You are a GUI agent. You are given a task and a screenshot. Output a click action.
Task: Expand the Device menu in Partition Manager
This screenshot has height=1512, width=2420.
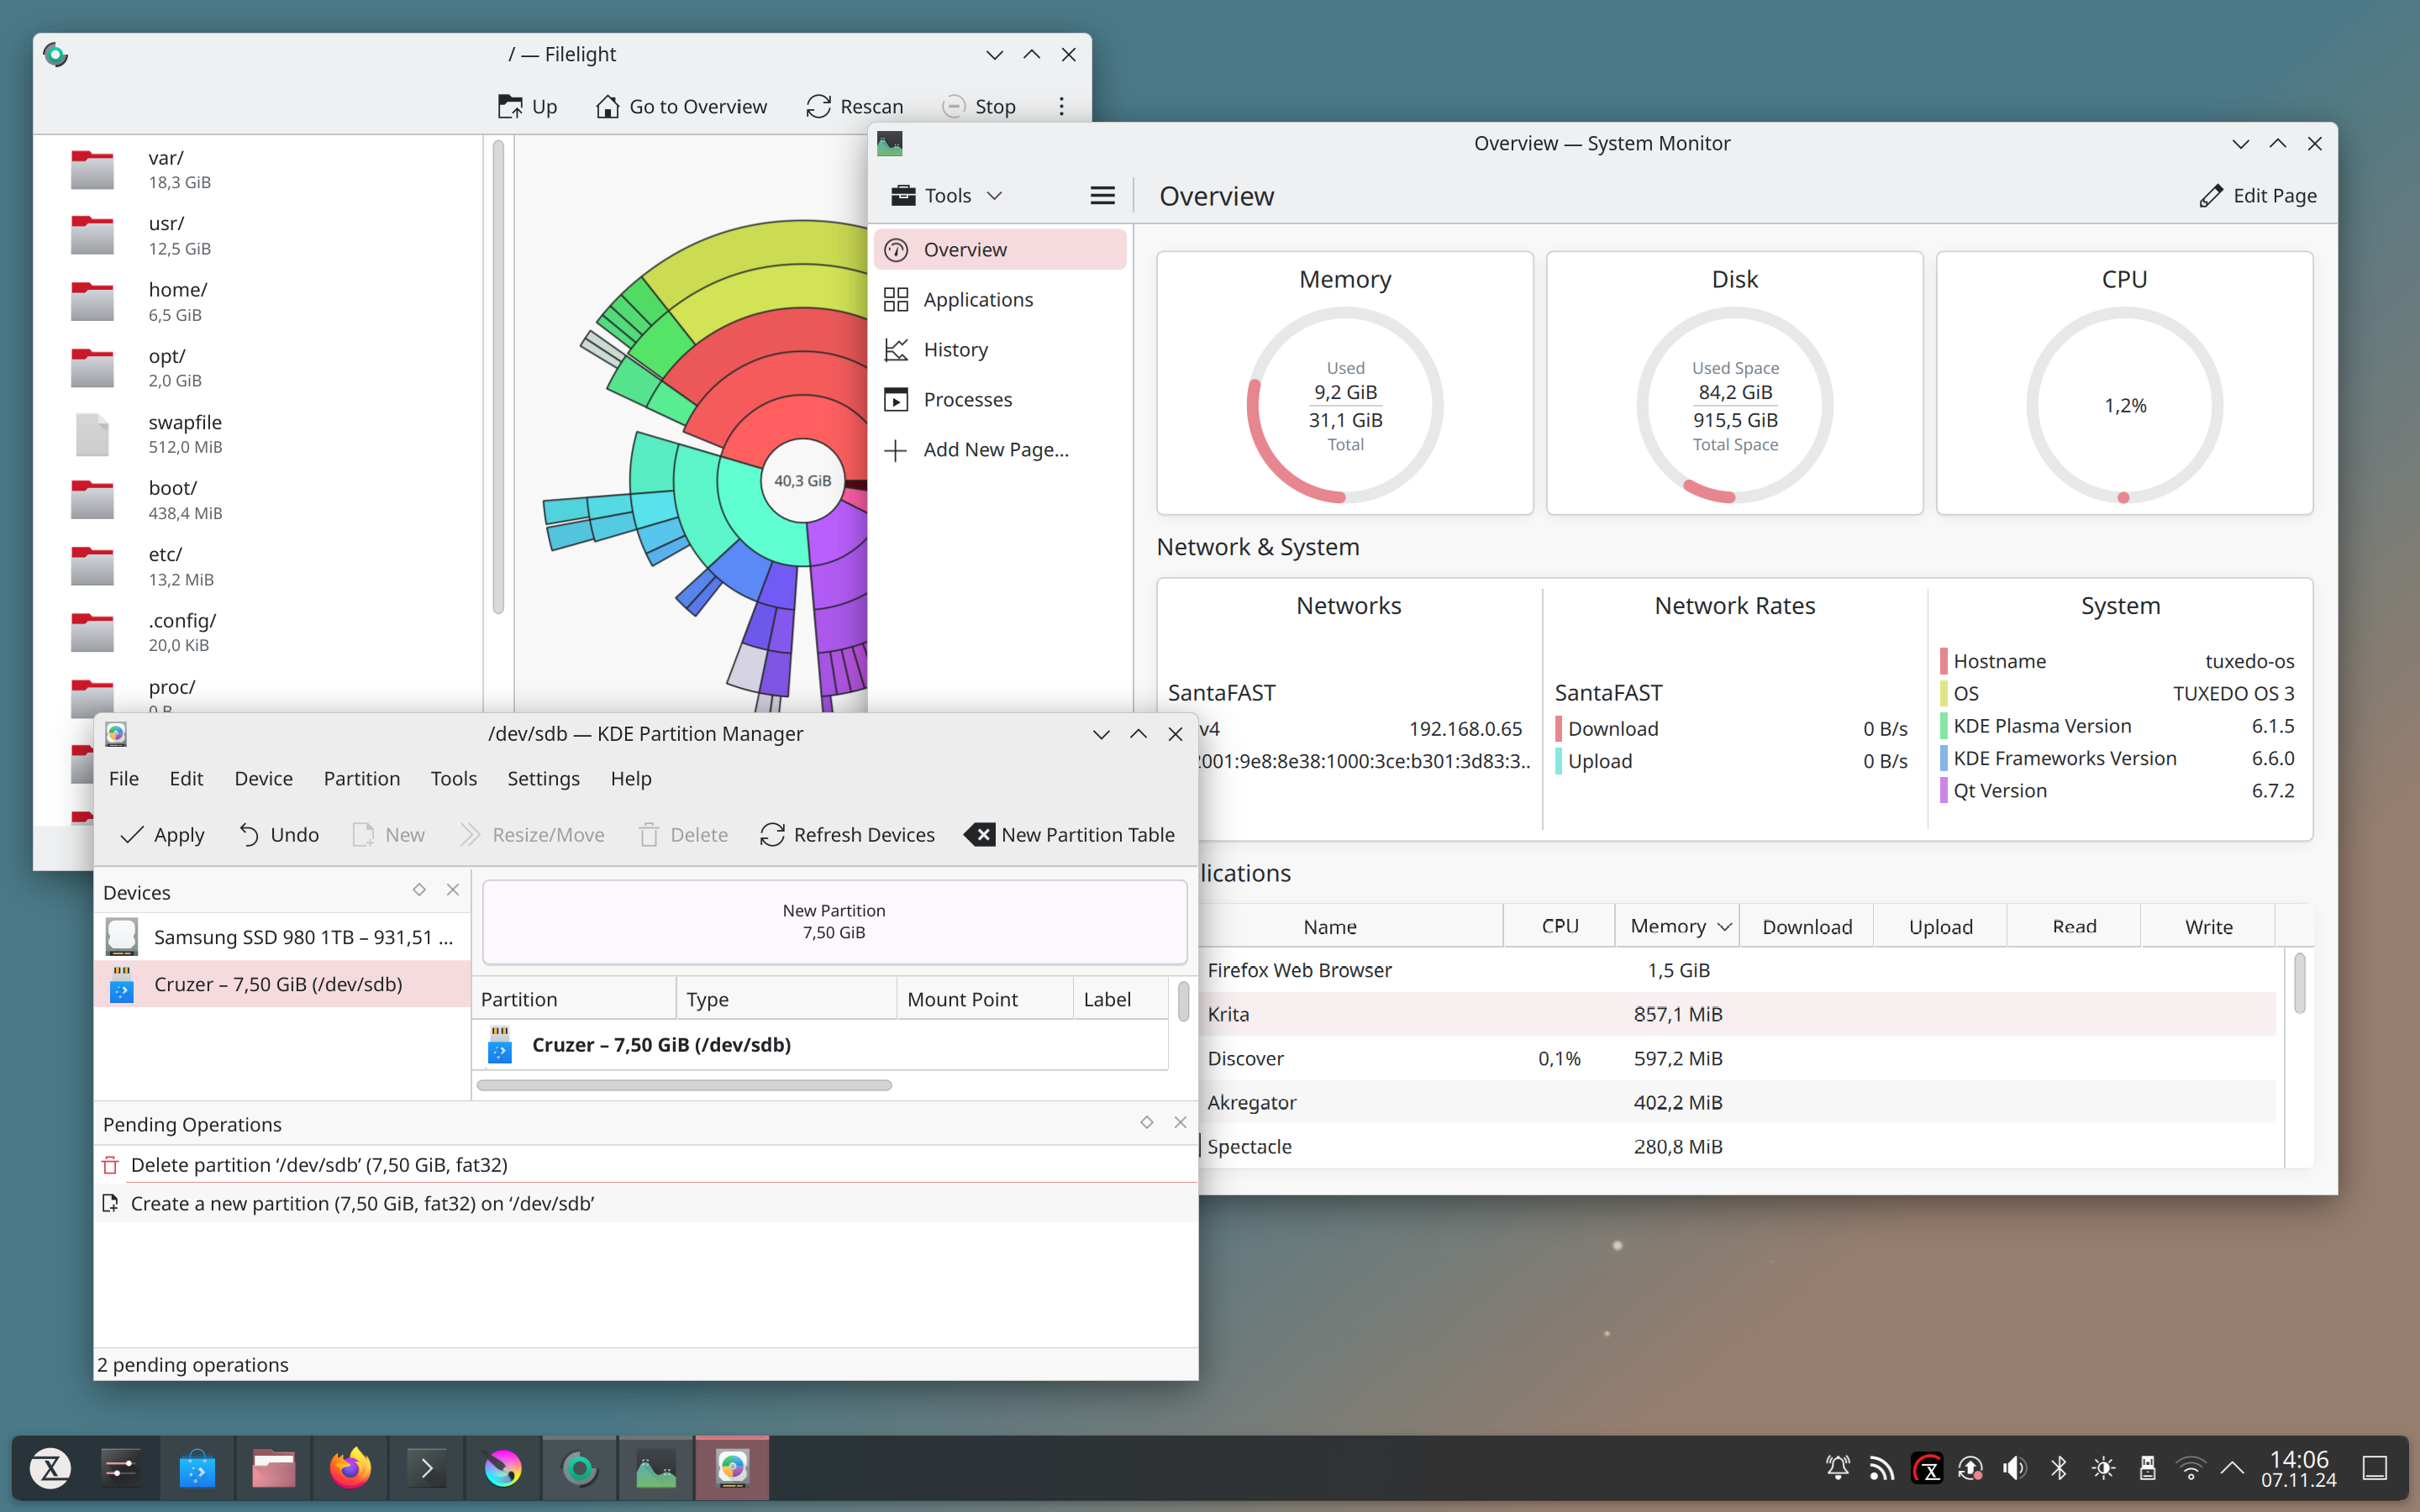263,777
